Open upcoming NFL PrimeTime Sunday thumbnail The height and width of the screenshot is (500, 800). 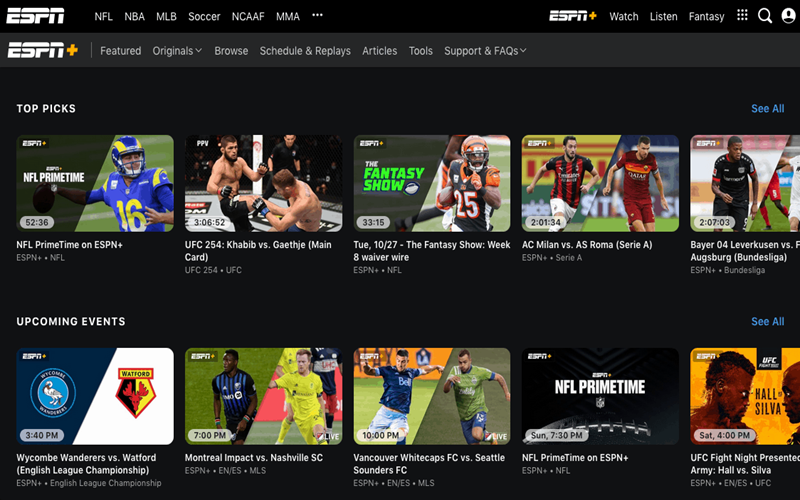(600, 396)
